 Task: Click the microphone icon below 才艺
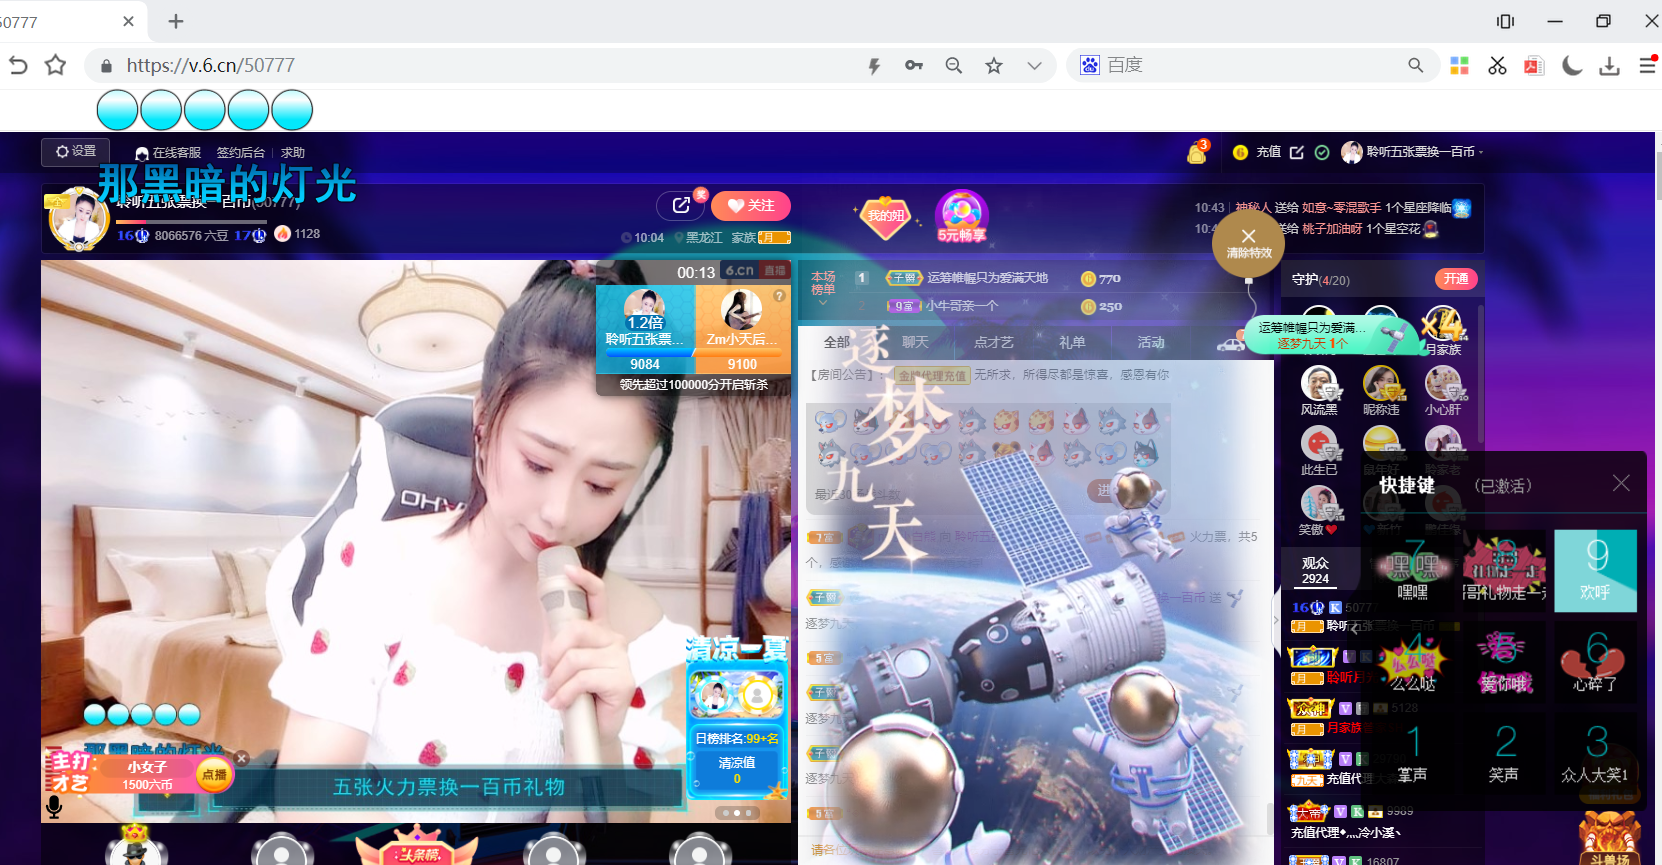(x=54, y=806)
